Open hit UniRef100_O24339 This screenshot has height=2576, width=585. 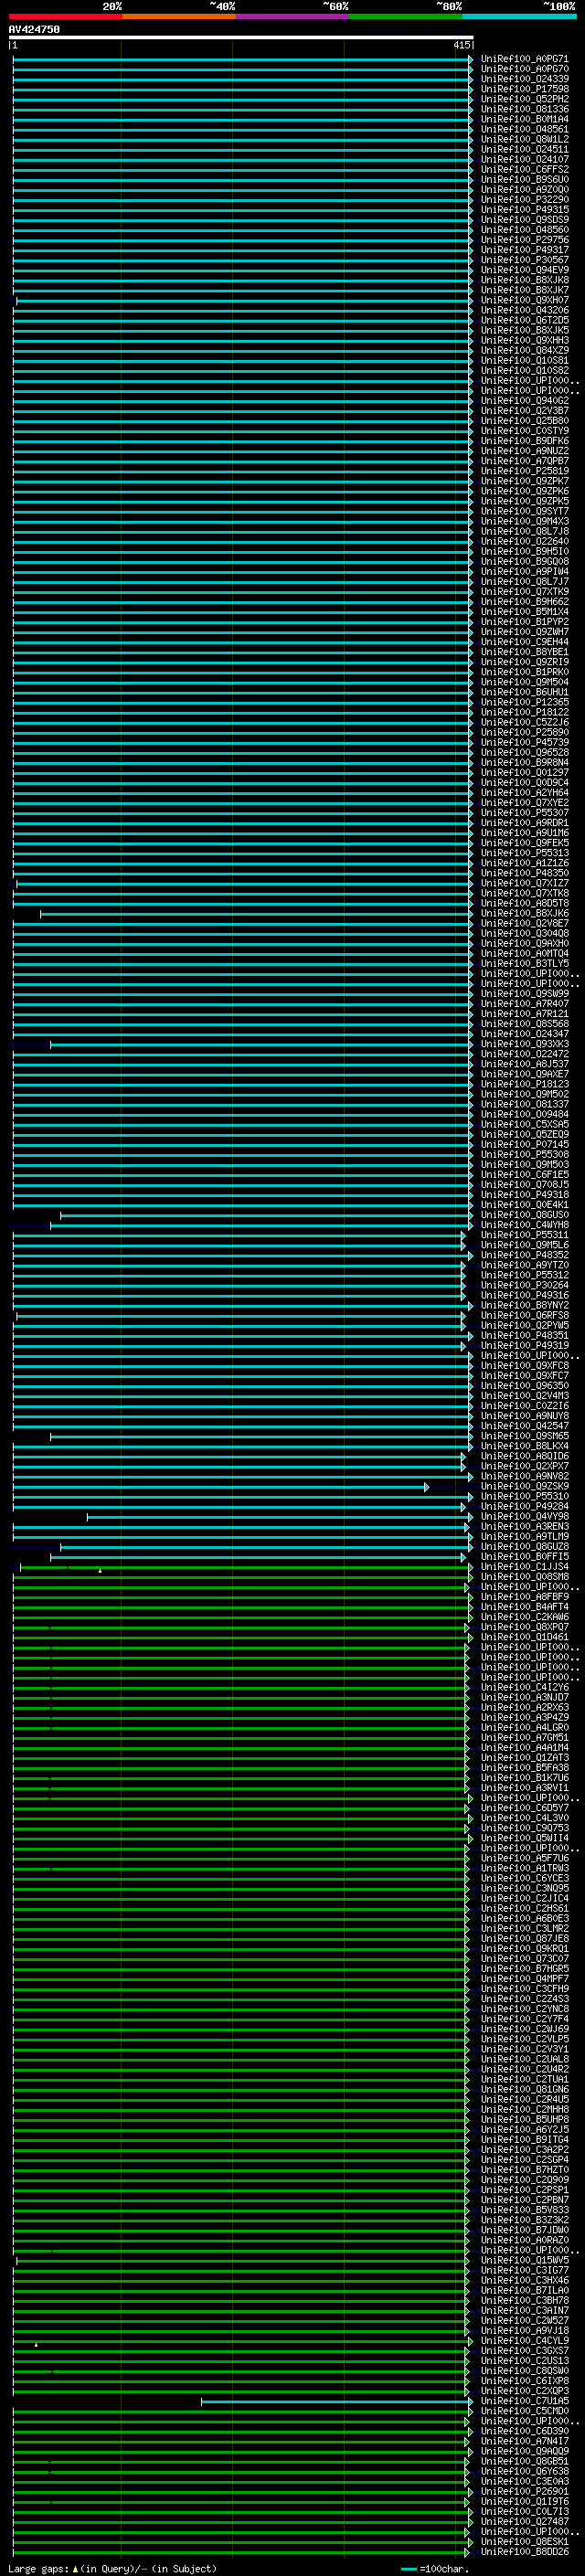[525, 79]
